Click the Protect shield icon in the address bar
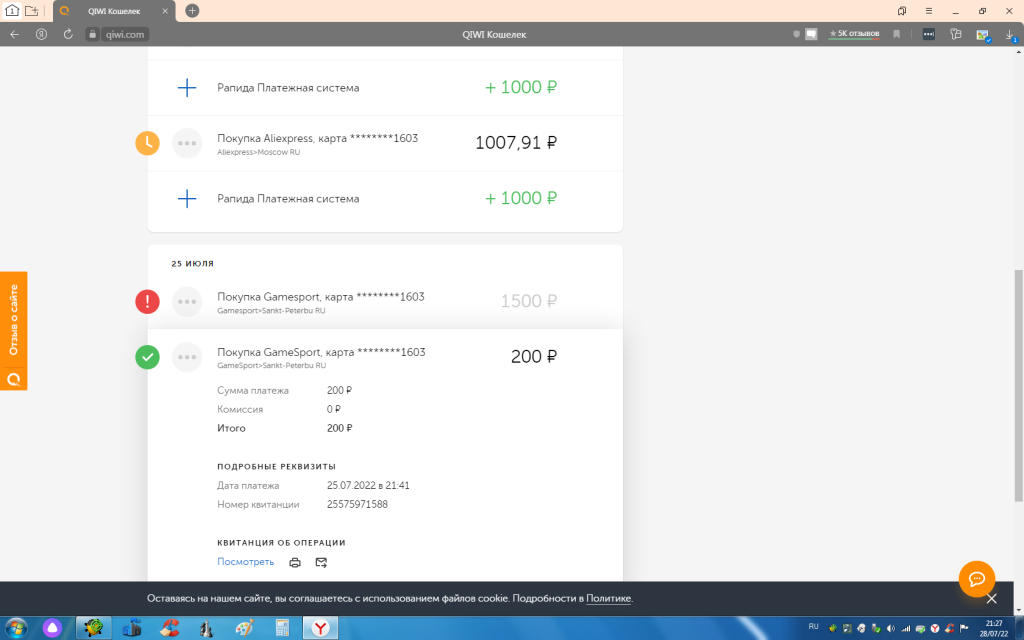1024x640 pixels. tap(796, 34)
